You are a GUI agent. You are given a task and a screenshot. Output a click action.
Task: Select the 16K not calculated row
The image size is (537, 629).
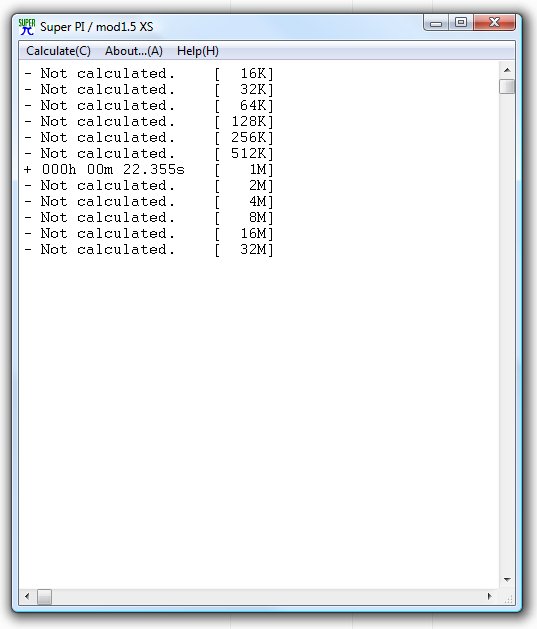coord(149,73)
